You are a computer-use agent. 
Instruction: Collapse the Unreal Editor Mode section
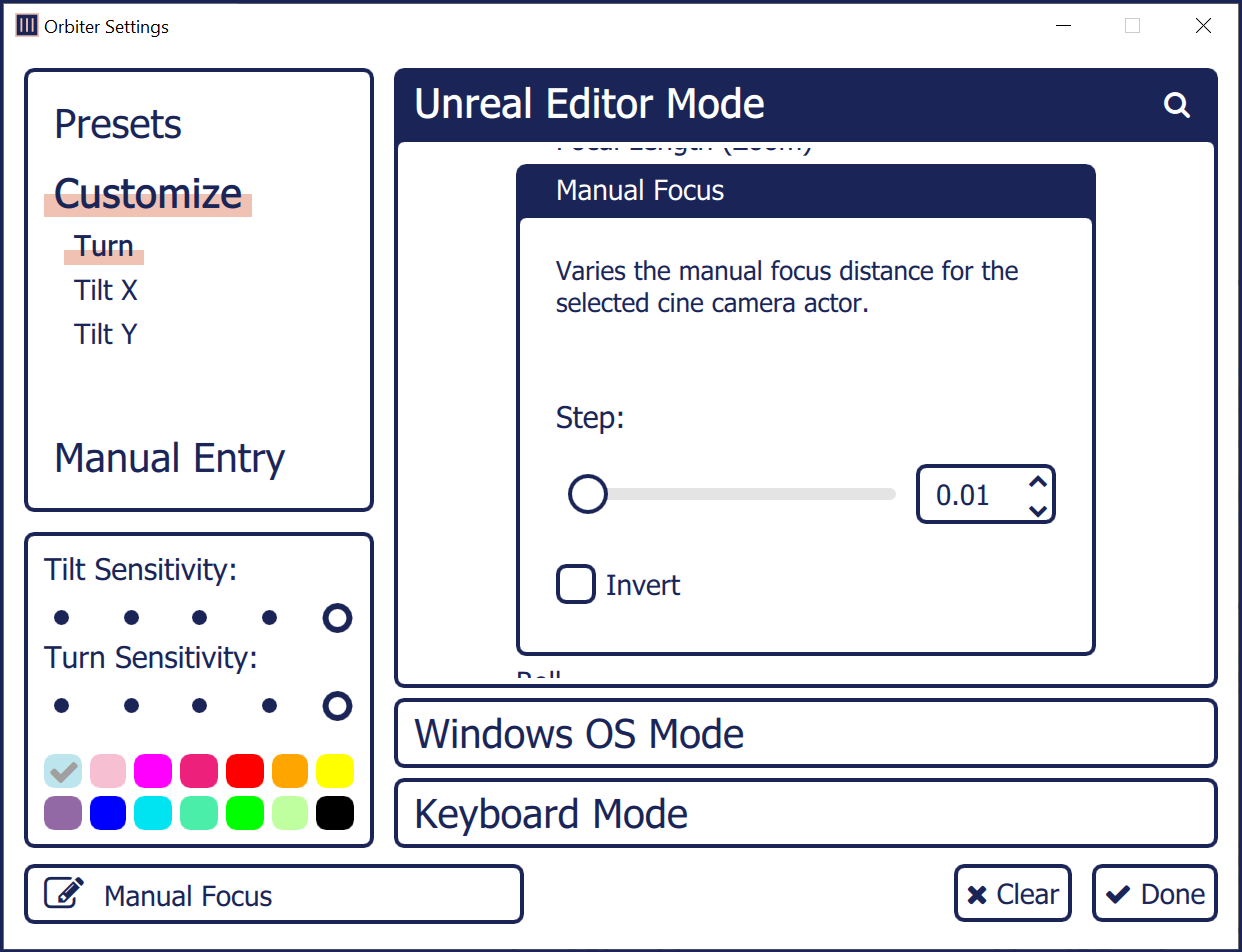click(806, 105)
